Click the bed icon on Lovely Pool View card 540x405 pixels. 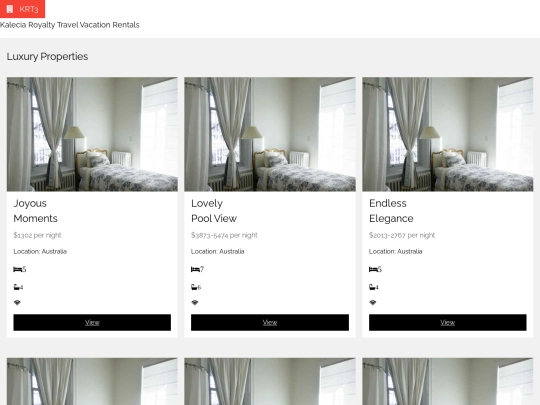click(x=195, y=269)
